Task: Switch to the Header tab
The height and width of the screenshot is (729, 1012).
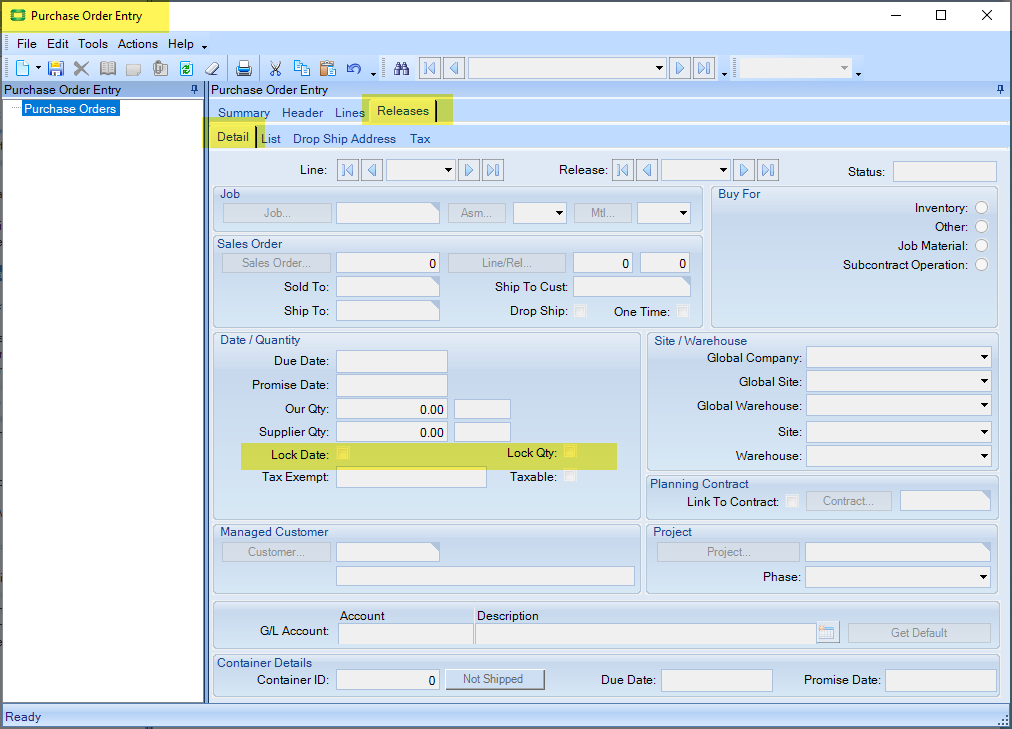Action: click(302, 113)
